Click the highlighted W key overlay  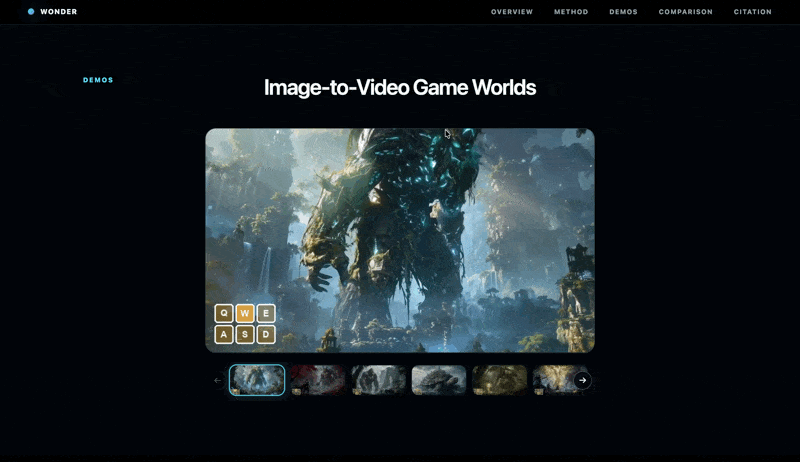point(245,313)
